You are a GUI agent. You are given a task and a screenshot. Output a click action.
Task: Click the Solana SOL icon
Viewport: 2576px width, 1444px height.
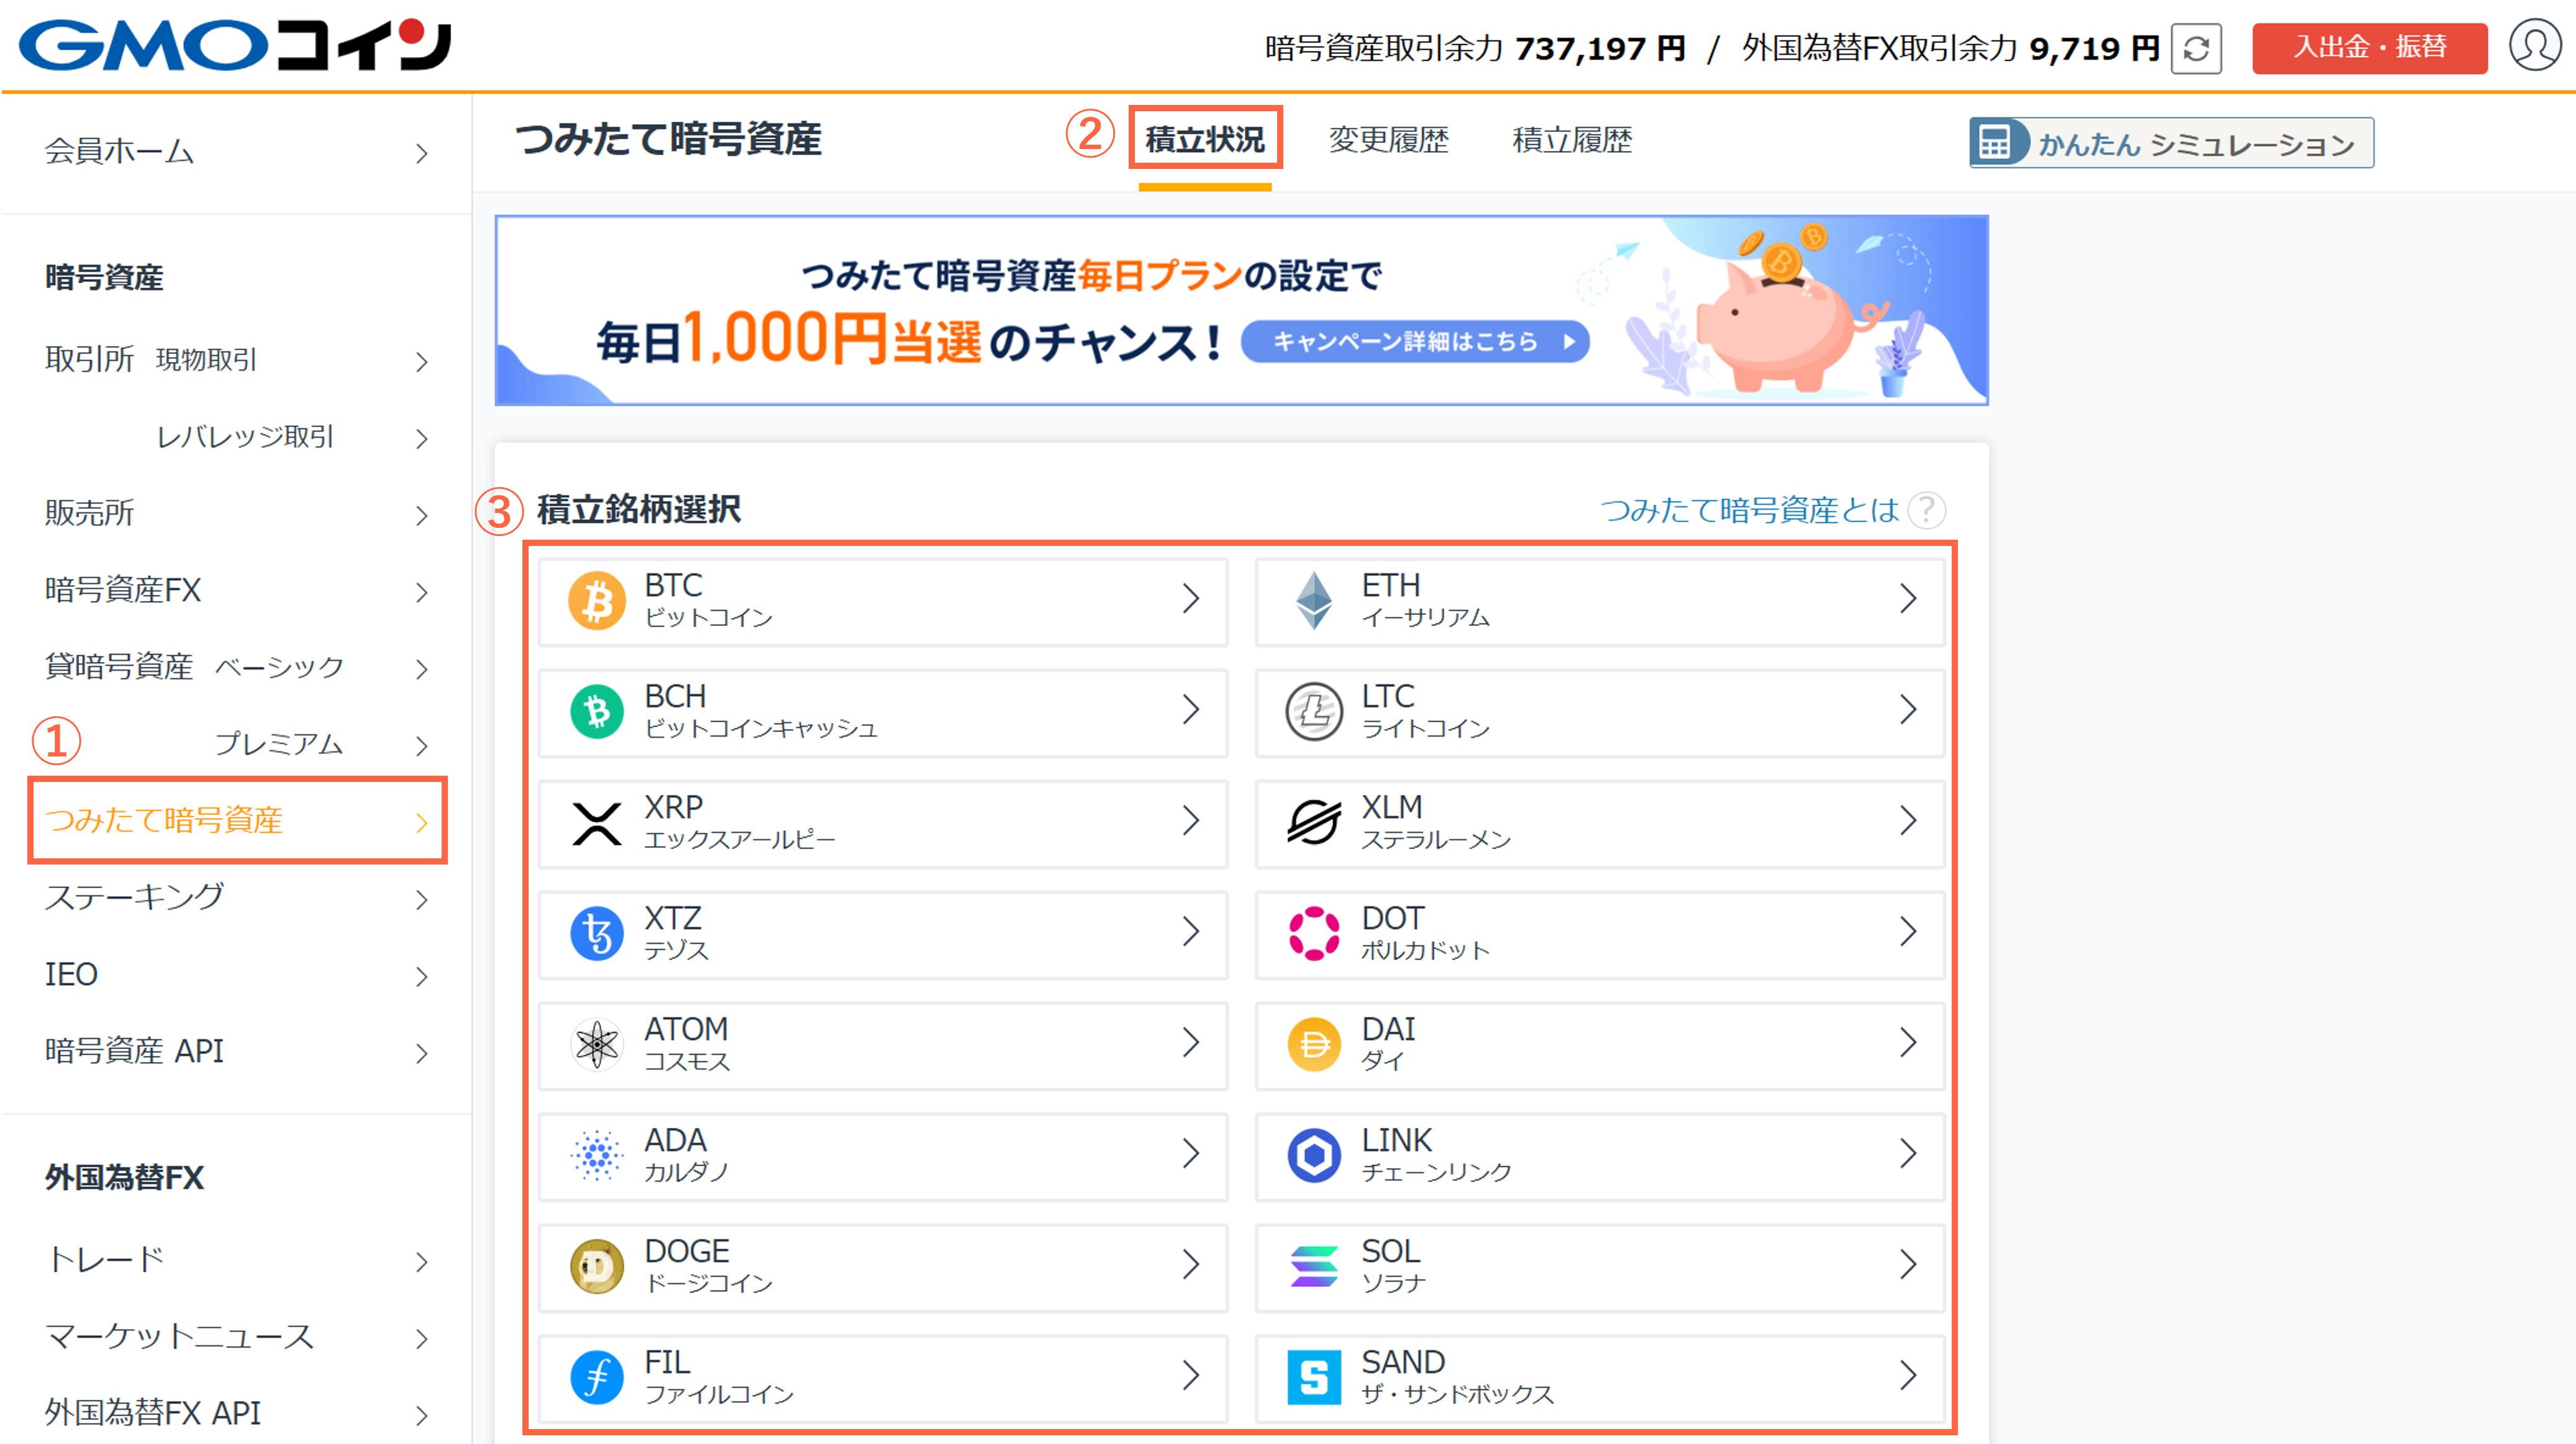(1314, 1266)
